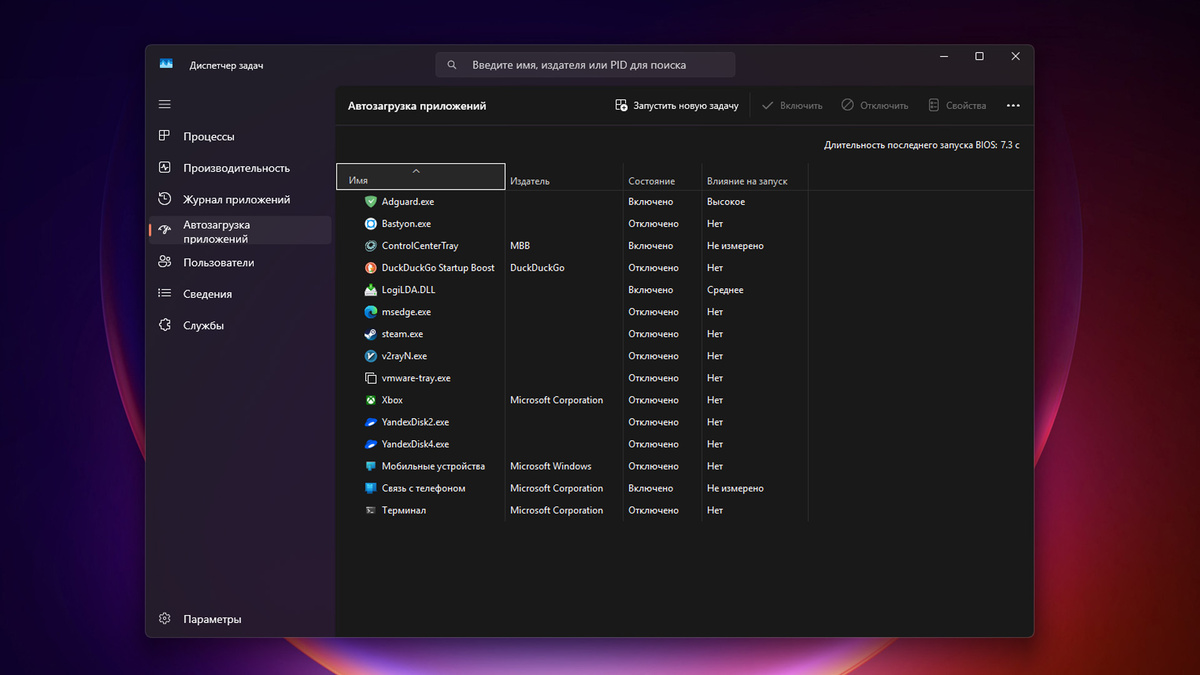Viewport: 1200px width, 675px height.
Task: Click the v2rayN.exe icon
Action: pyautogui.click(x=371, y=355)
